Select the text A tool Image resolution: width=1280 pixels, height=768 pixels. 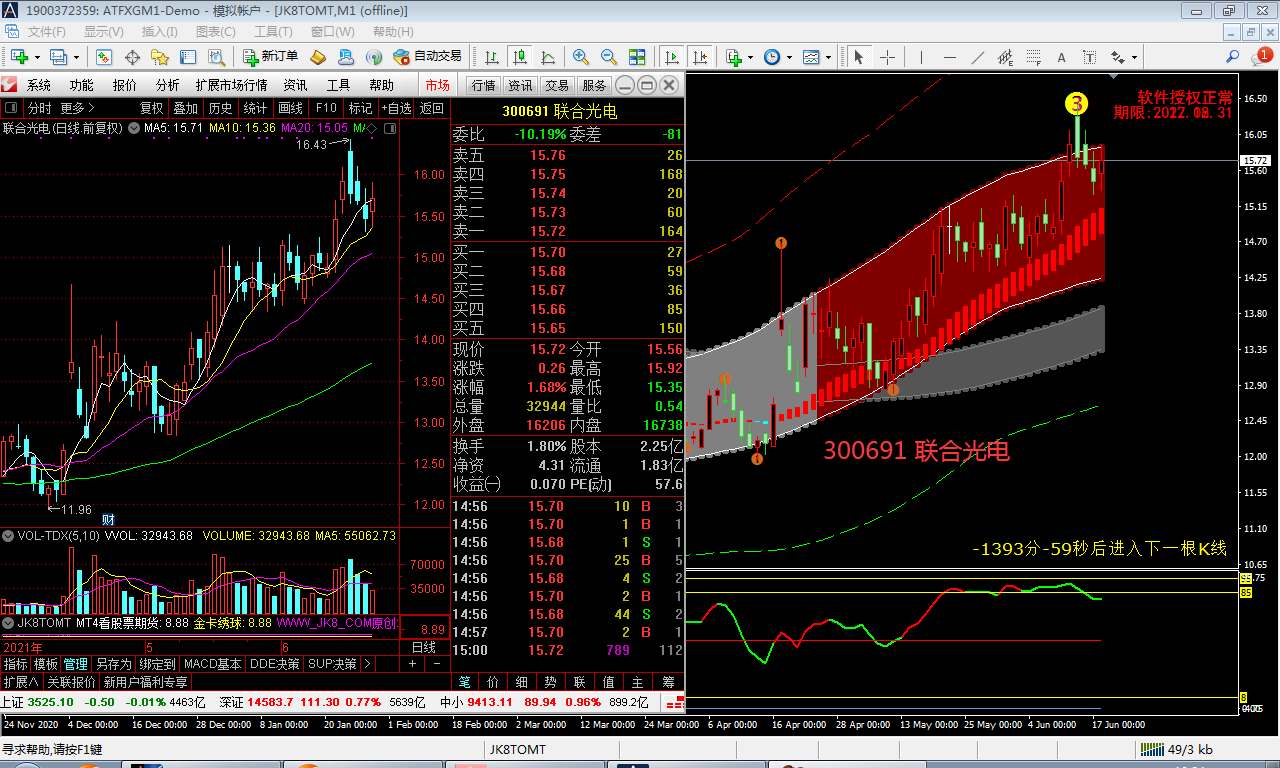tap(1062, 56)
